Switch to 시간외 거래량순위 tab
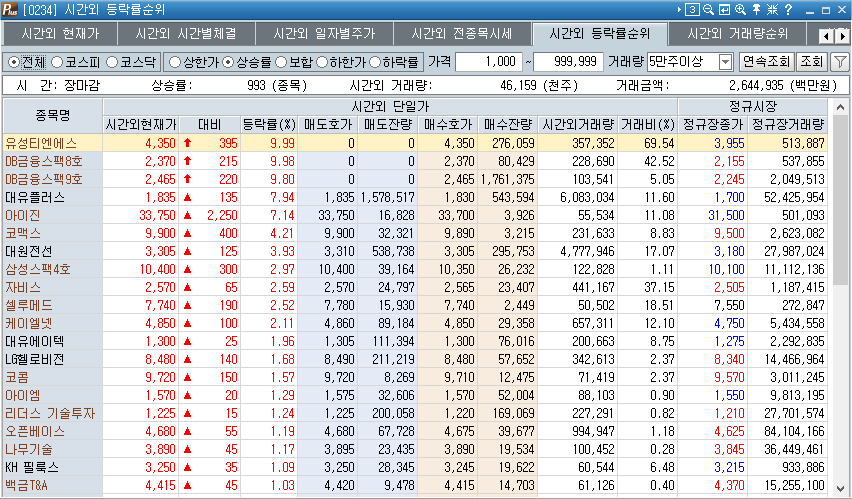 point(737,34)
